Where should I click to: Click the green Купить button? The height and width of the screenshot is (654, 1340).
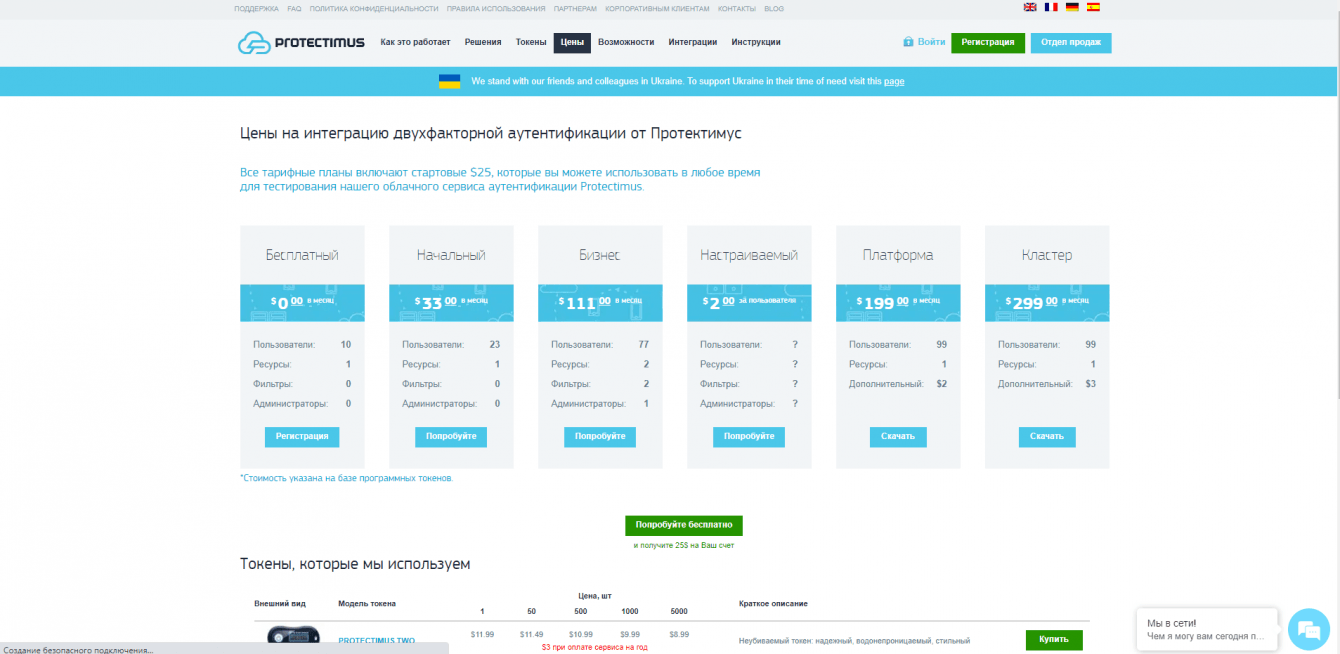pos(1054,640)
